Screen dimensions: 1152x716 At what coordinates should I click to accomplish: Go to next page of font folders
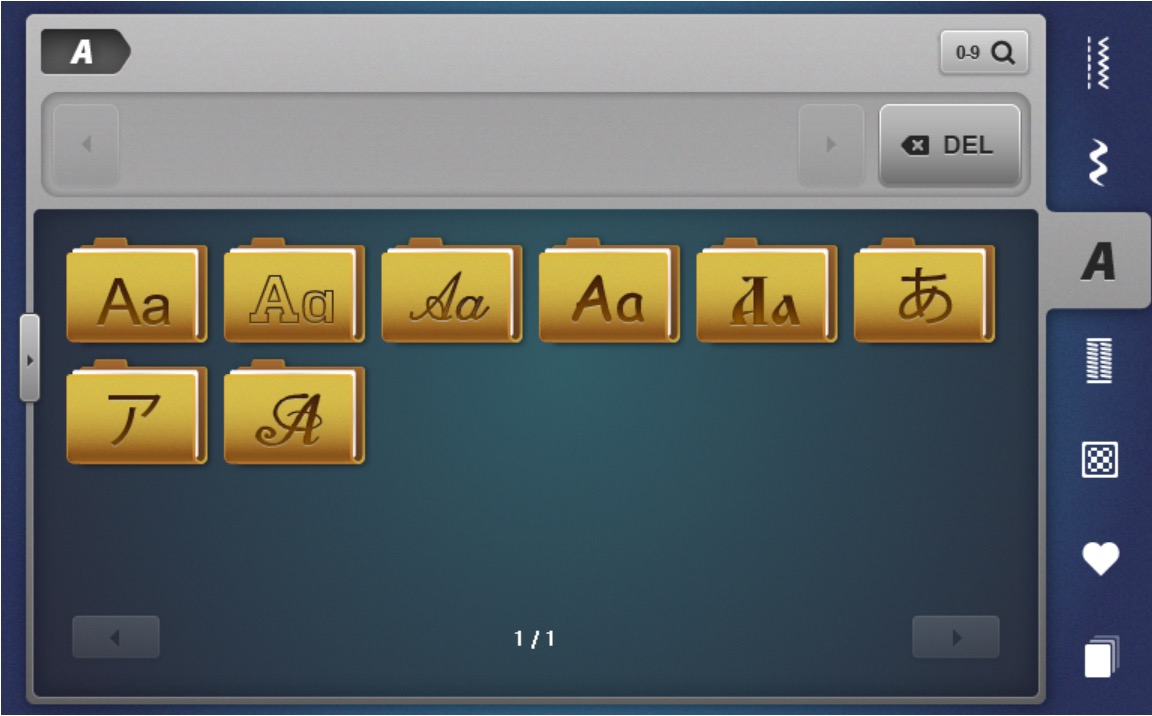click(955, 637)
